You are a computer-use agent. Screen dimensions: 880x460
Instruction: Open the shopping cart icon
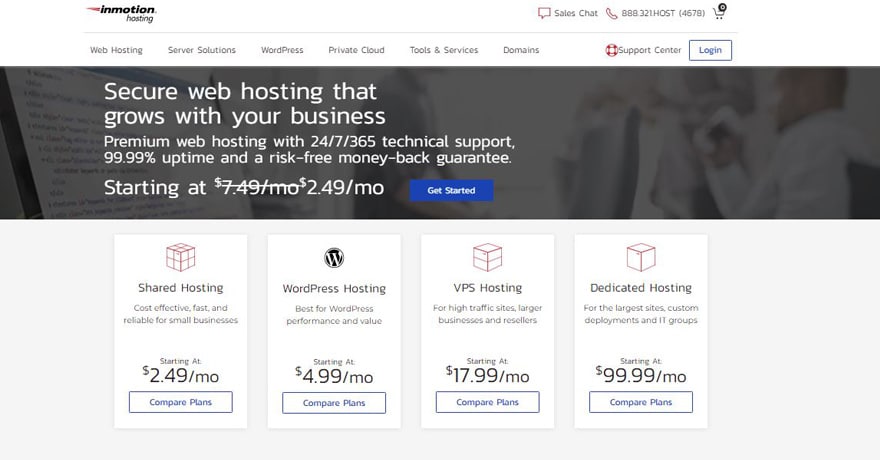[719, 12]
